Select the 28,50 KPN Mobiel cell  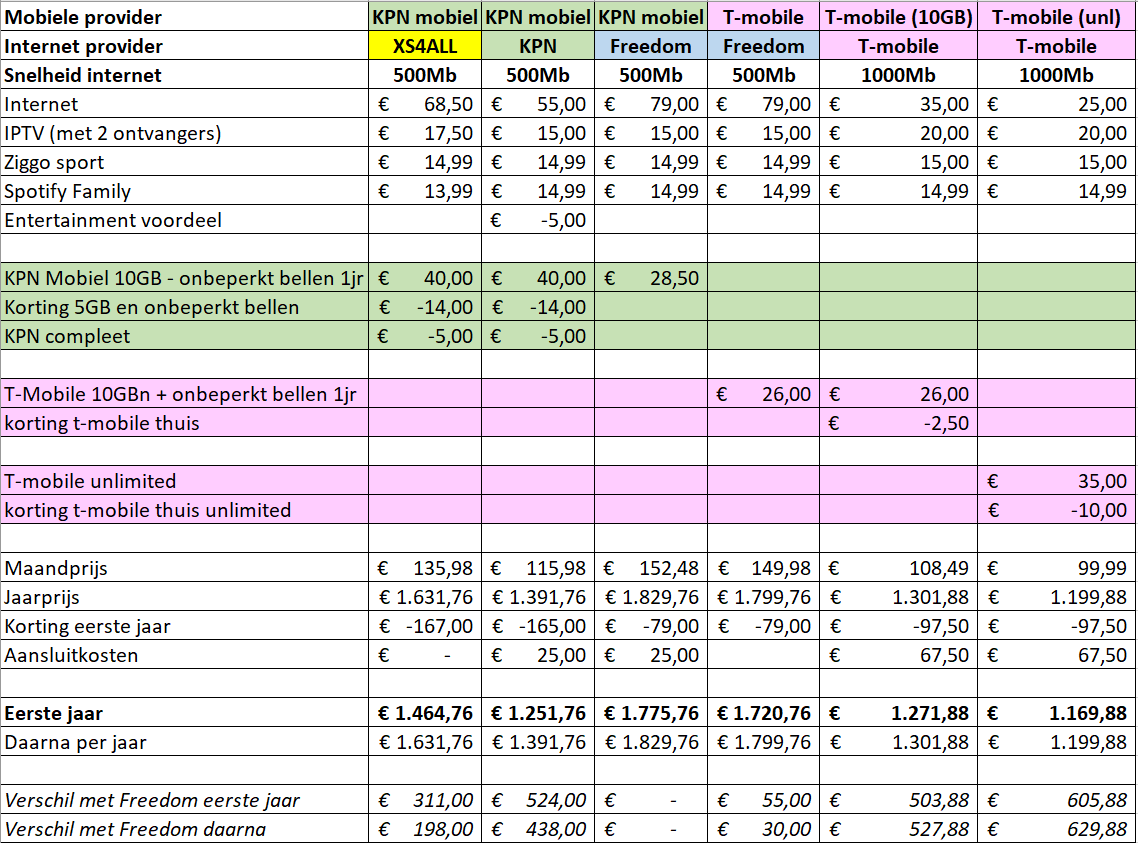(650, 278)
